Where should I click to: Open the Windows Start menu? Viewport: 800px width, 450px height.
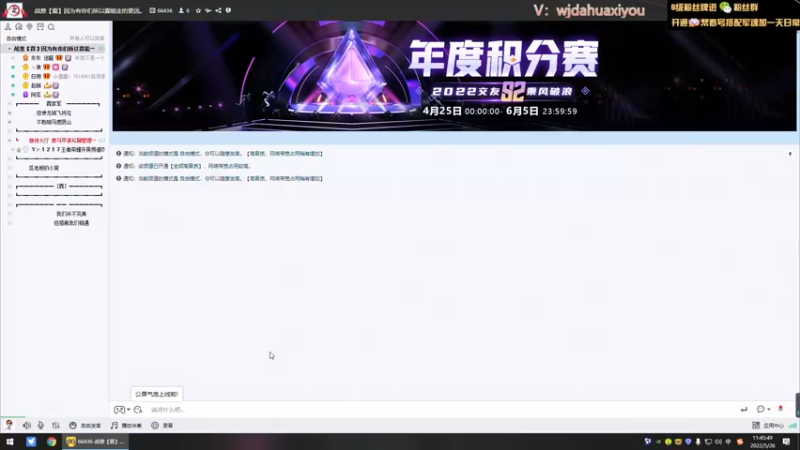(x=10, y=442)
